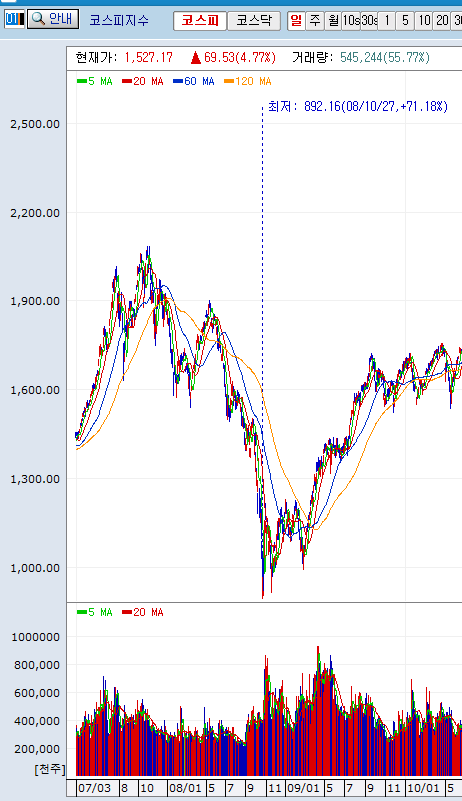Select the 10s tick interval button
The image size is (462, 801).
pos(351,21)
